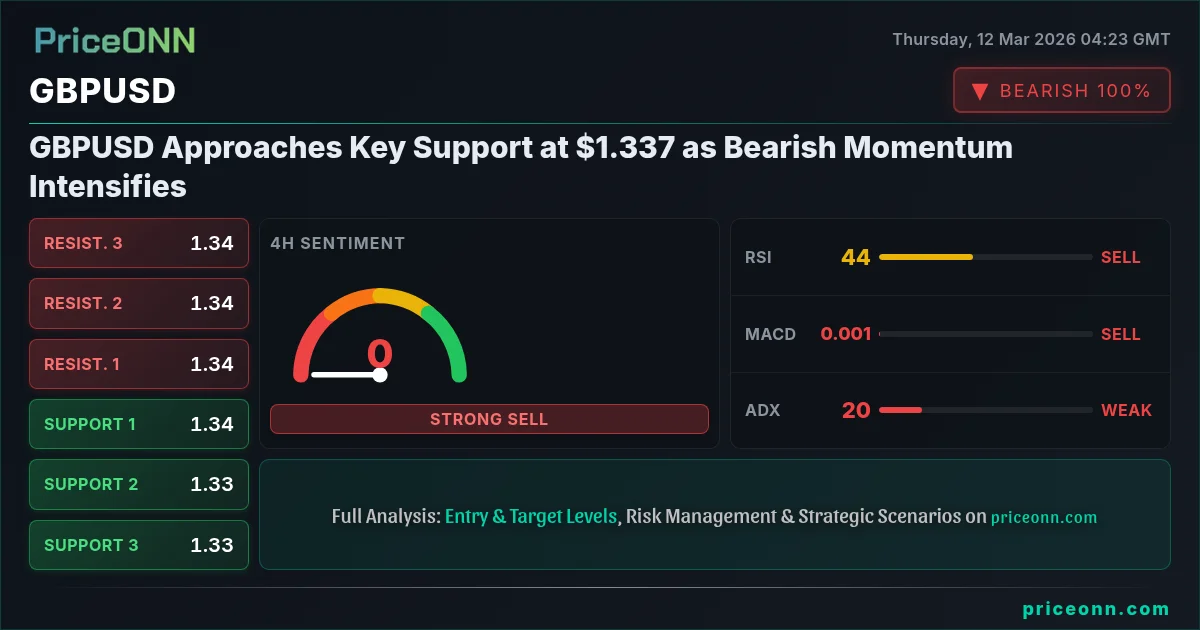Viewport: 1200px width, 630px height.
Task: Click the priceonn.com footer text
Action: coord(1096,609)
